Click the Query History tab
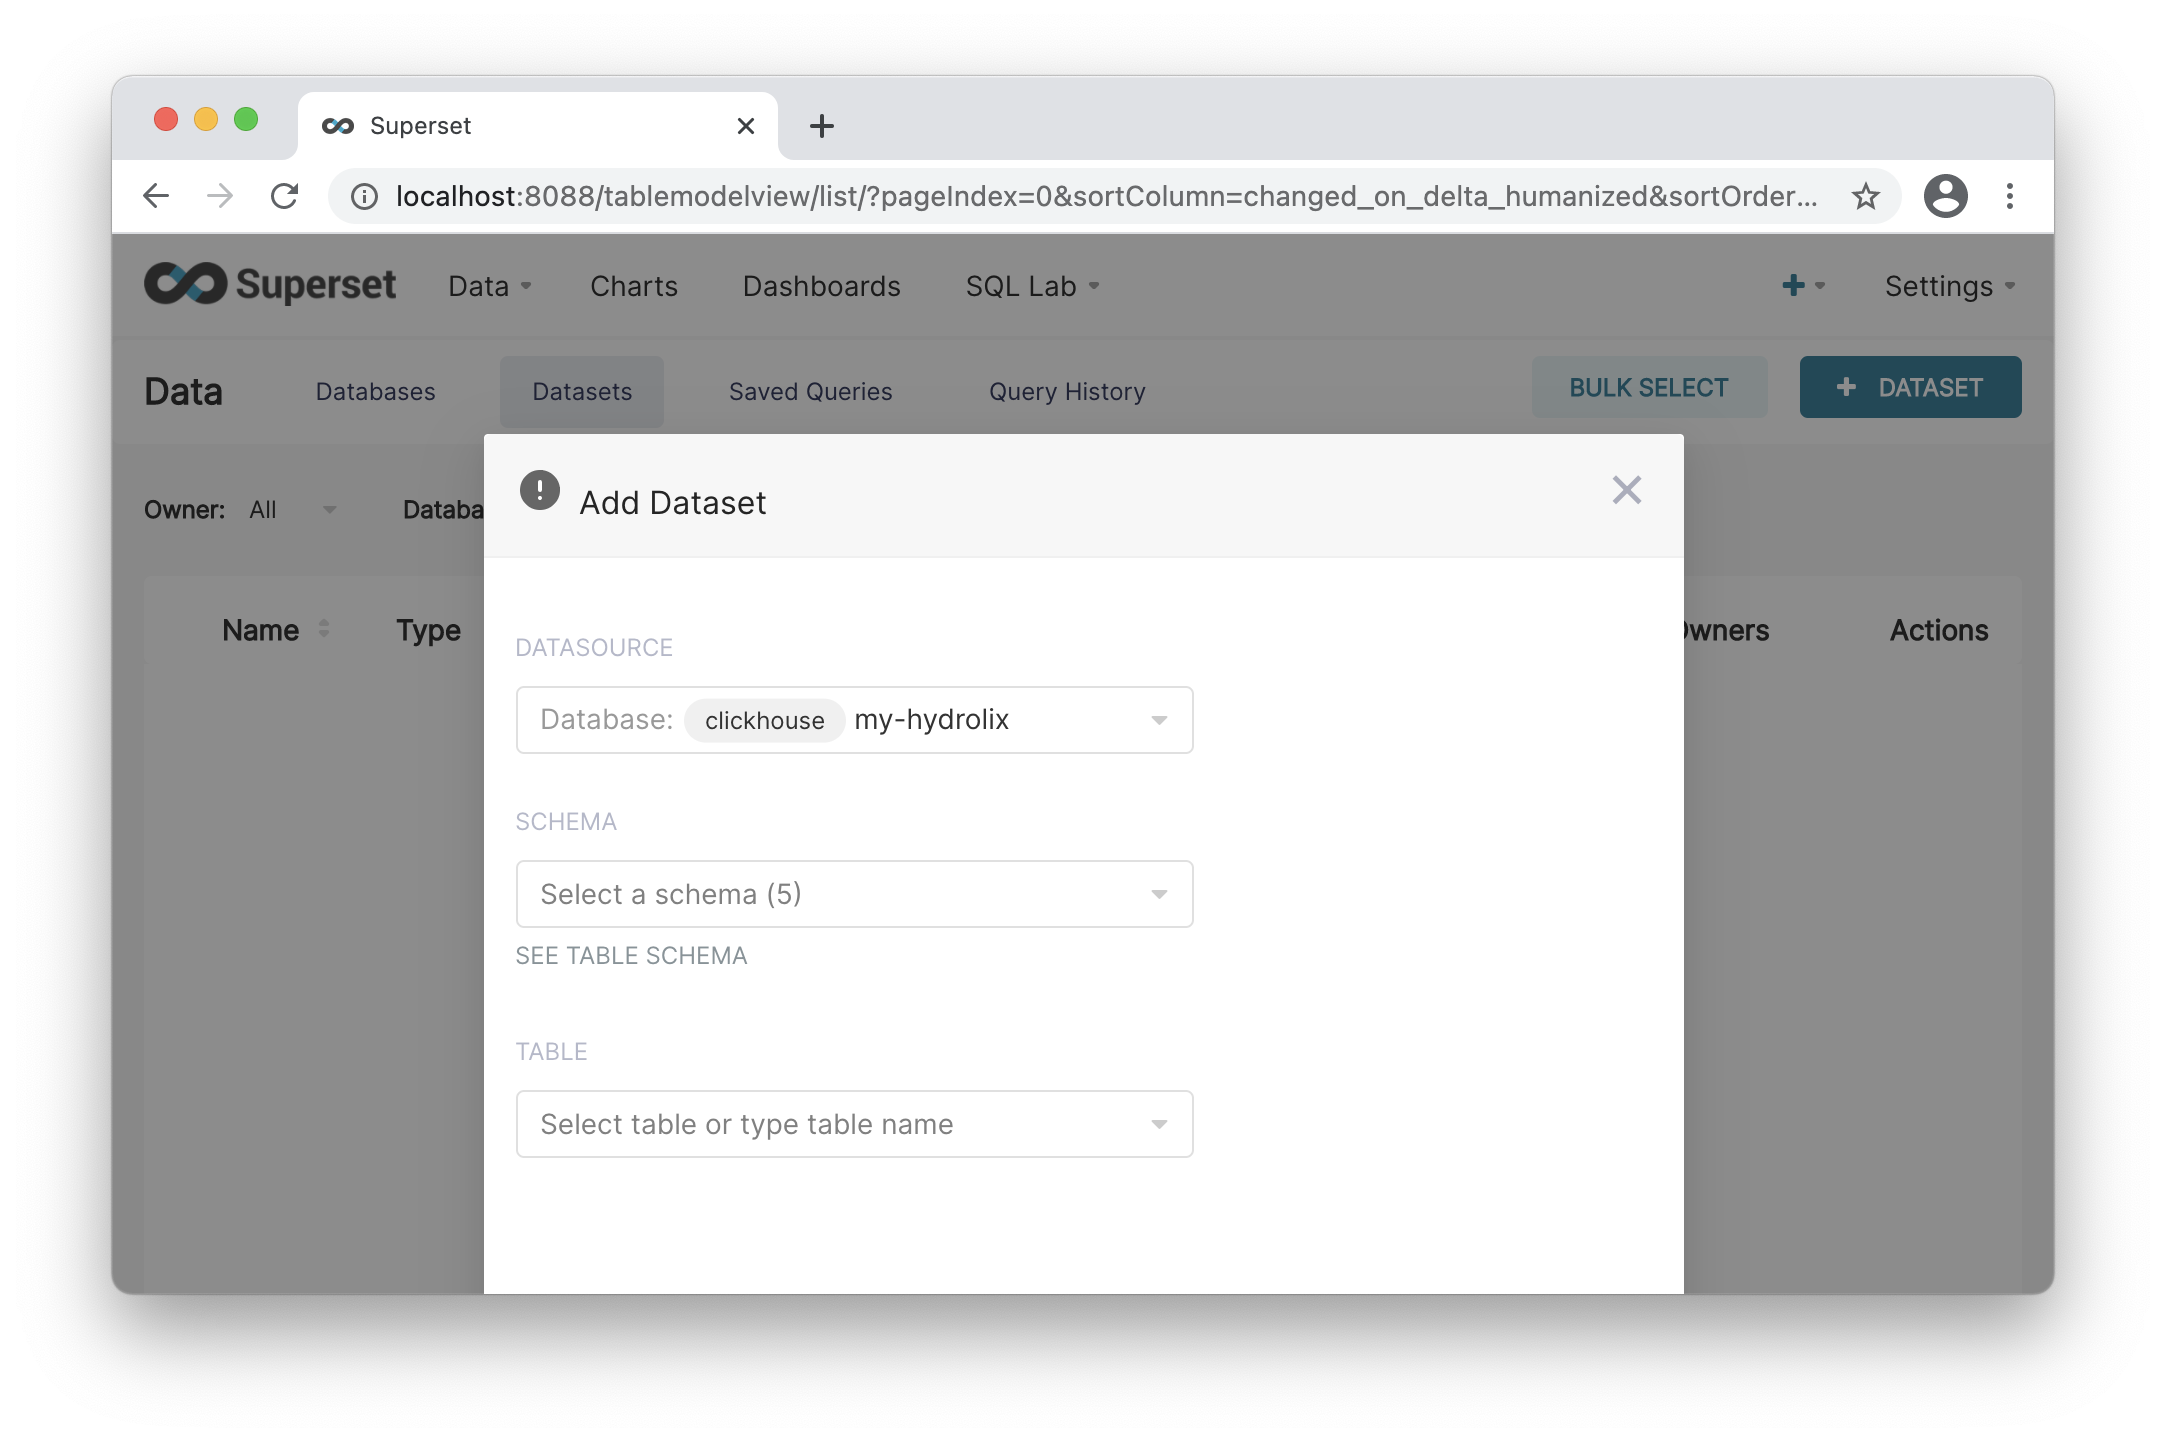2166x1442 pixels. click(1067, 391)
